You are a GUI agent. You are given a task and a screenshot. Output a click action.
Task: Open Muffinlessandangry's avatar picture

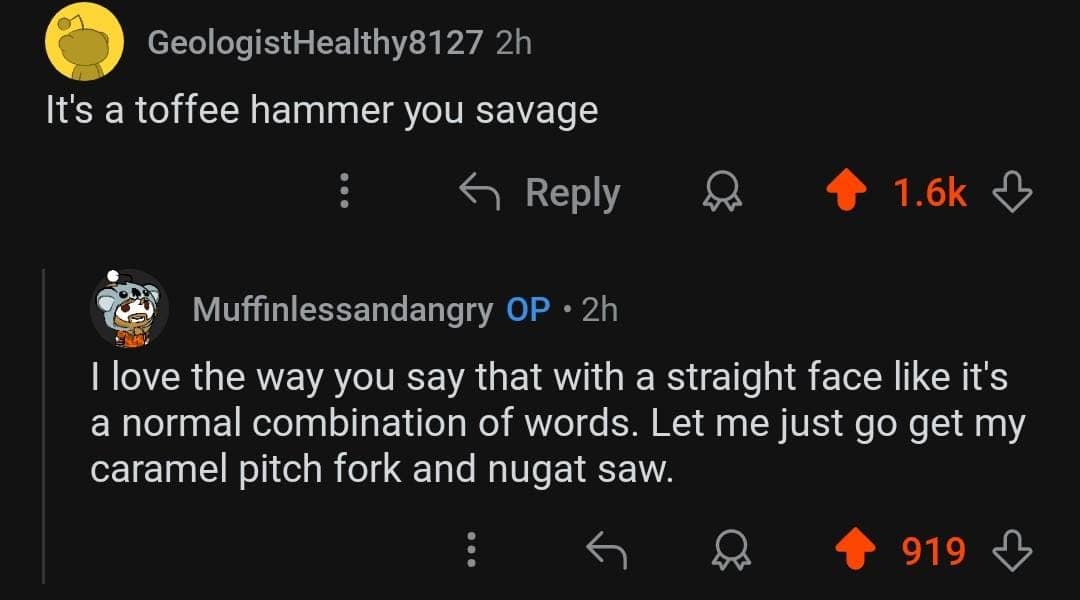129,308
